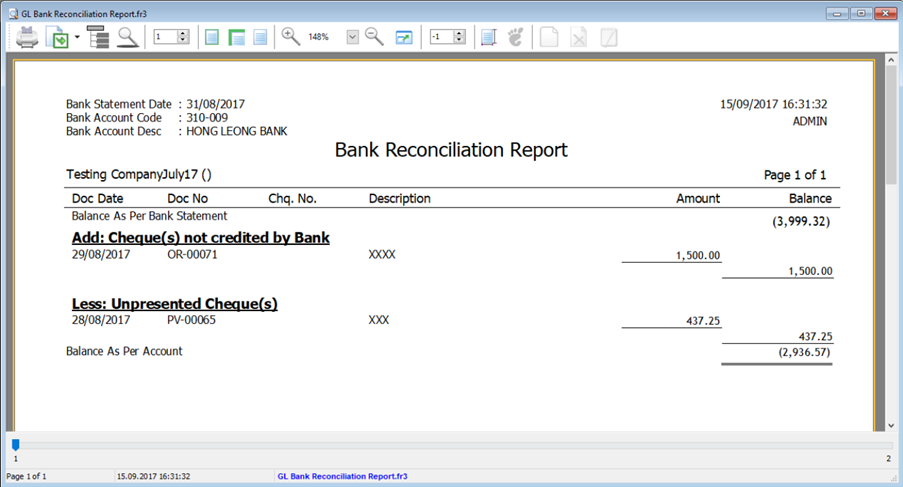The width and height of the screenshot is (903, 487).
Task: Click the Zoom In magnifier icon
Action: click(x=291, y=37)
